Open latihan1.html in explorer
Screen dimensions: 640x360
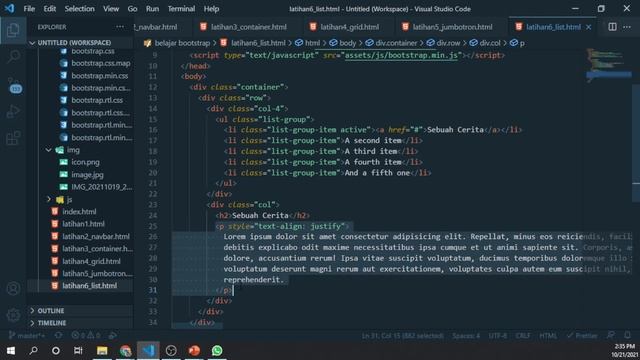click(83, 224)
